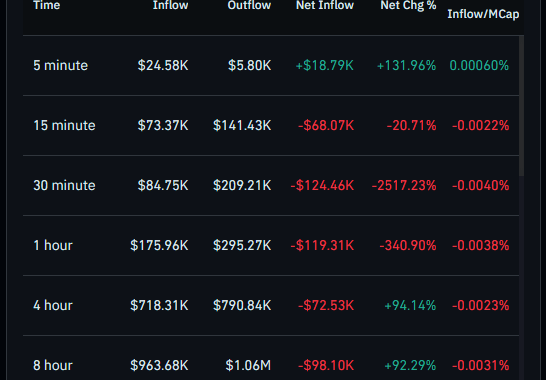Screen dimensions: 546x380
Task: Click the -$119.31K net inflow value
Action: [x=322, y=246]
